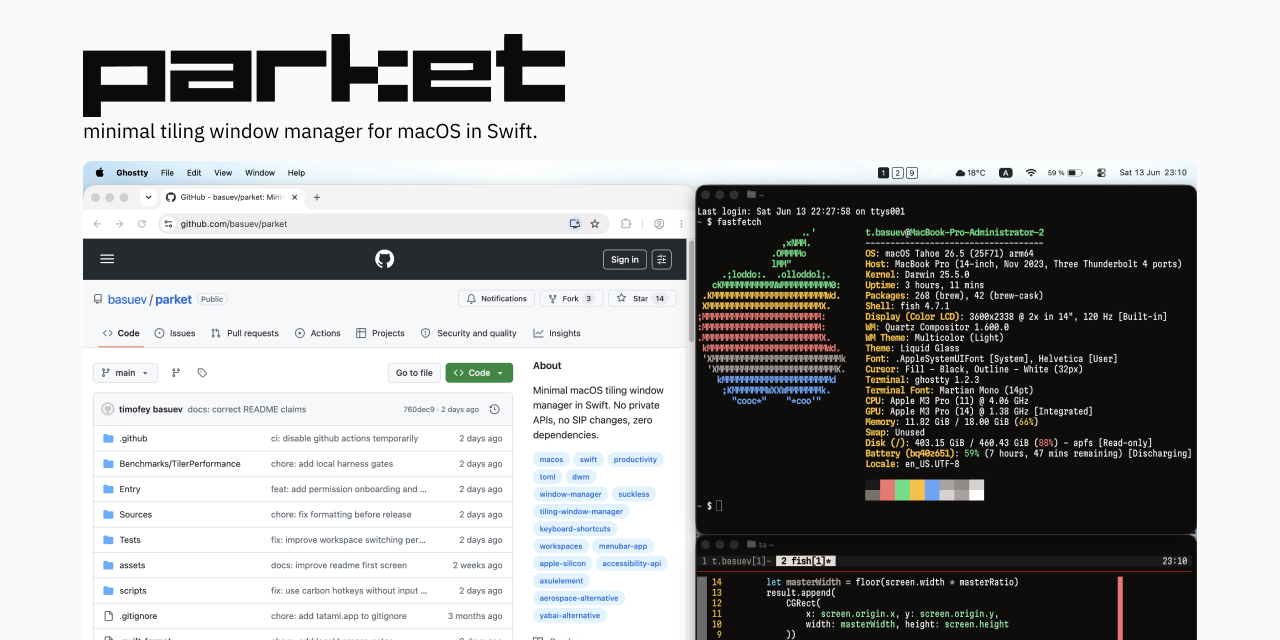
Task: Switch to the Pull requests tab
Action: point(245,333)
